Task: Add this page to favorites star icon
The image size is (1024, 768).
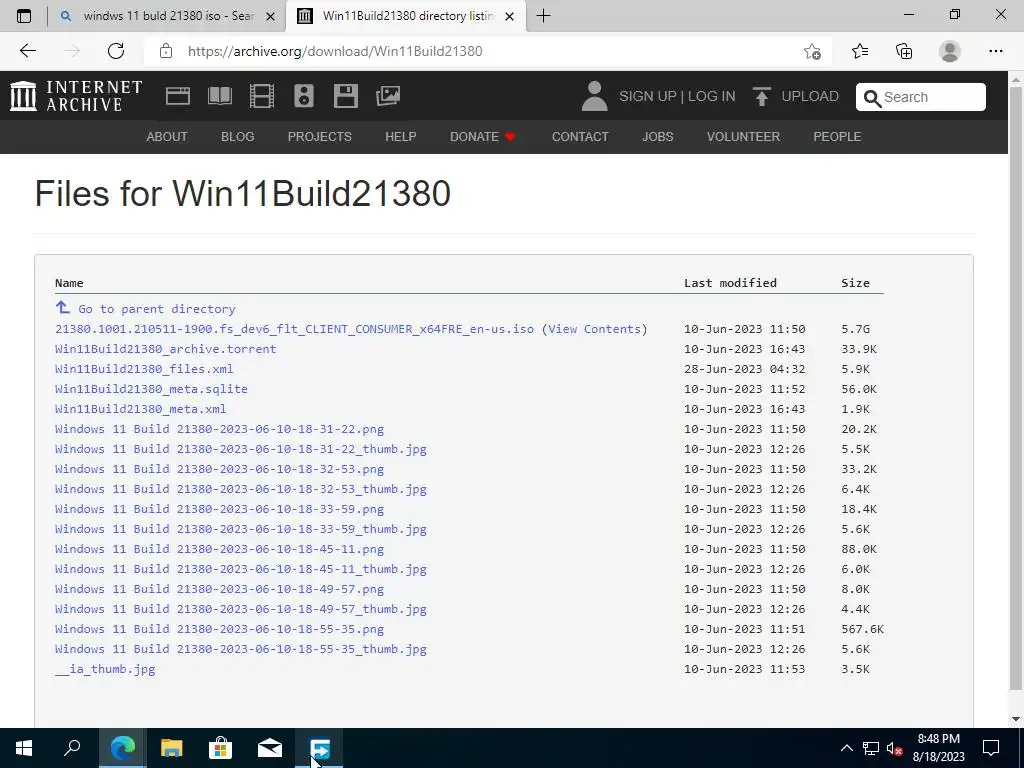Action: pos(812,51)
